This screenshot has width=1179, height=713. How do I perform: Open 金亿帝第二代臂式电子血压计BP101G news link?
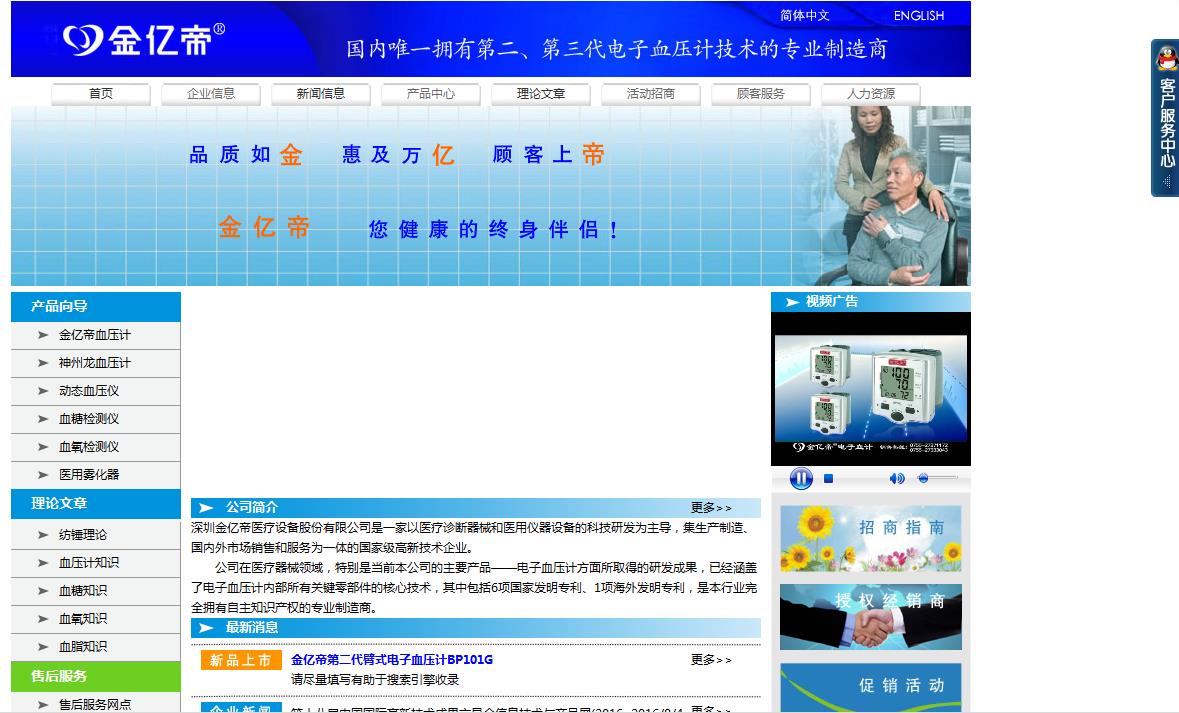392,660
